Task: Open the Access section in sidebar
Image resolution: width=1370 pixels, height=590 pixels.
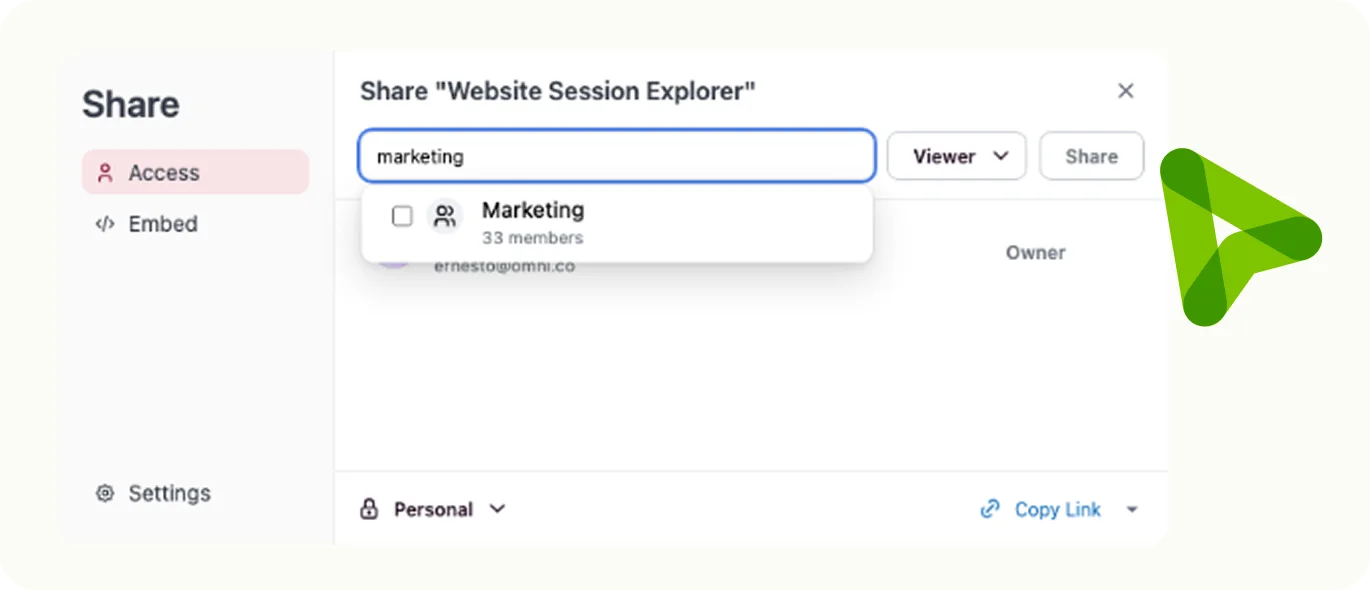Action: [x=195, y=172]
